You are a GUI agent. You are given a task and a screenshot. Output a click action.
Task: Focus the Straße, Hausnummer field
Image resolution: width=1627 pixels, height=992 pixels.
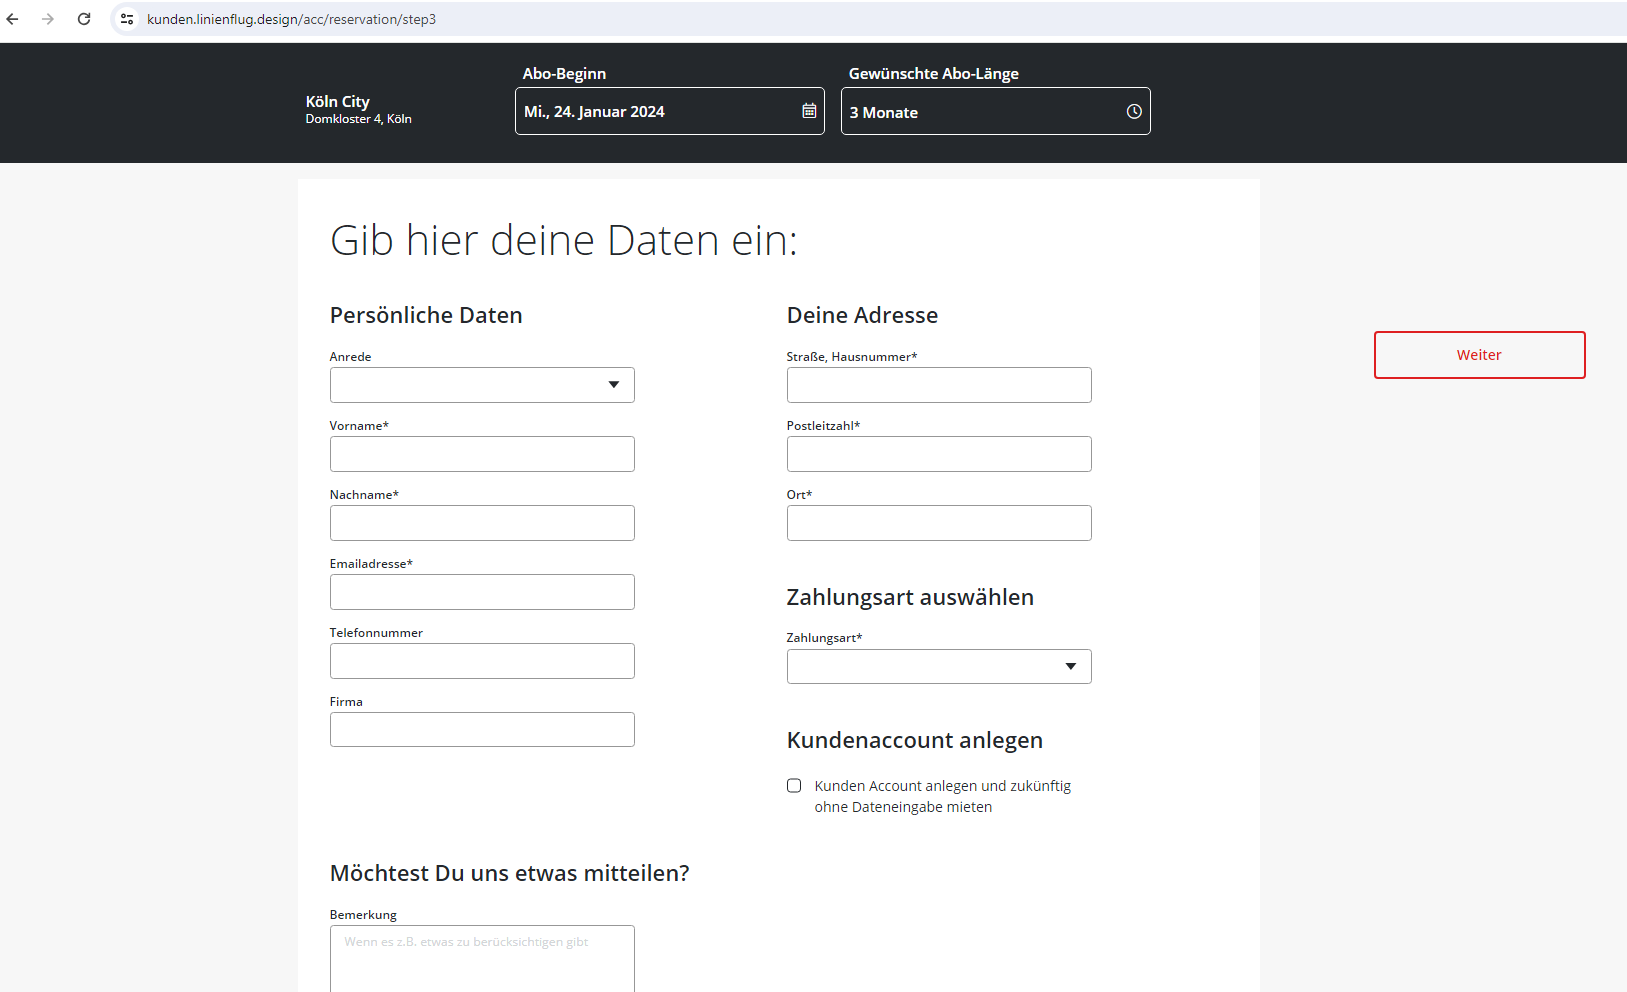[938, 385]
